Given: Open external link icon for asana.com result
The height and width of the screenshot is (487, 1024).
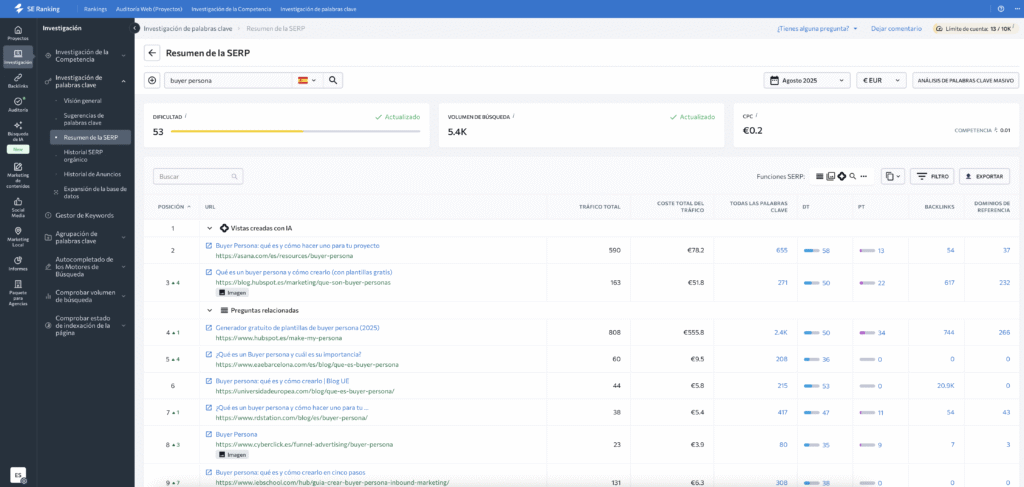Looking at the screenshot, I should [209, 245].
